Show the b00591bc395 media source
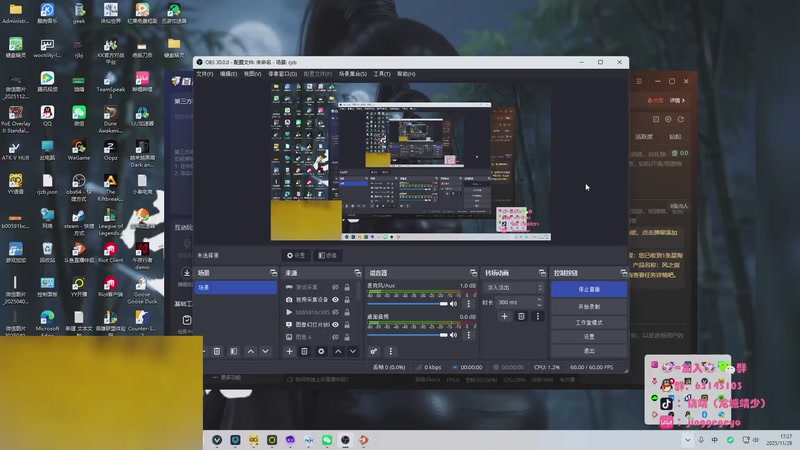The width and height of the screenshot is (800, 450). 335,312
